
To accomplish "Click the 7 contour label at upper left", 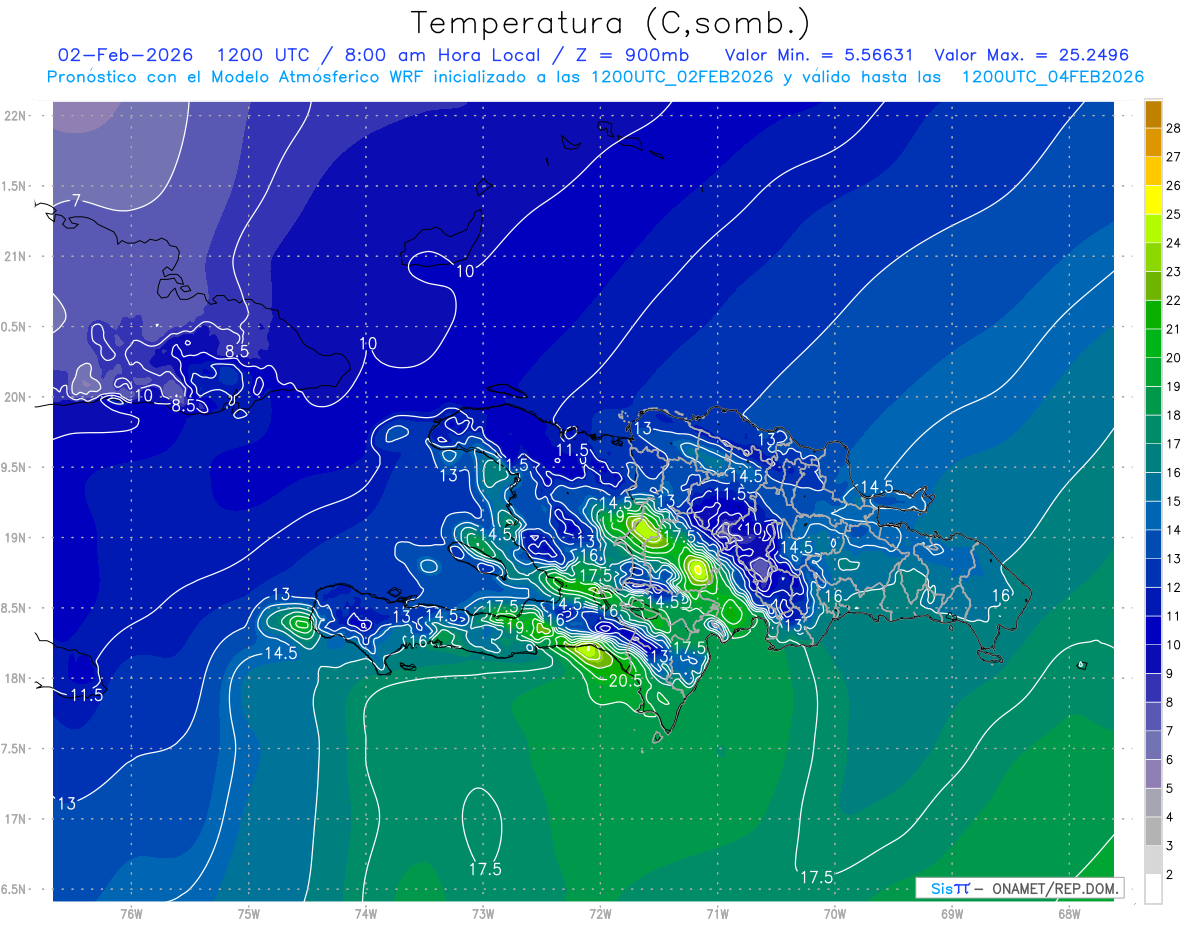I will click(76, 201).
